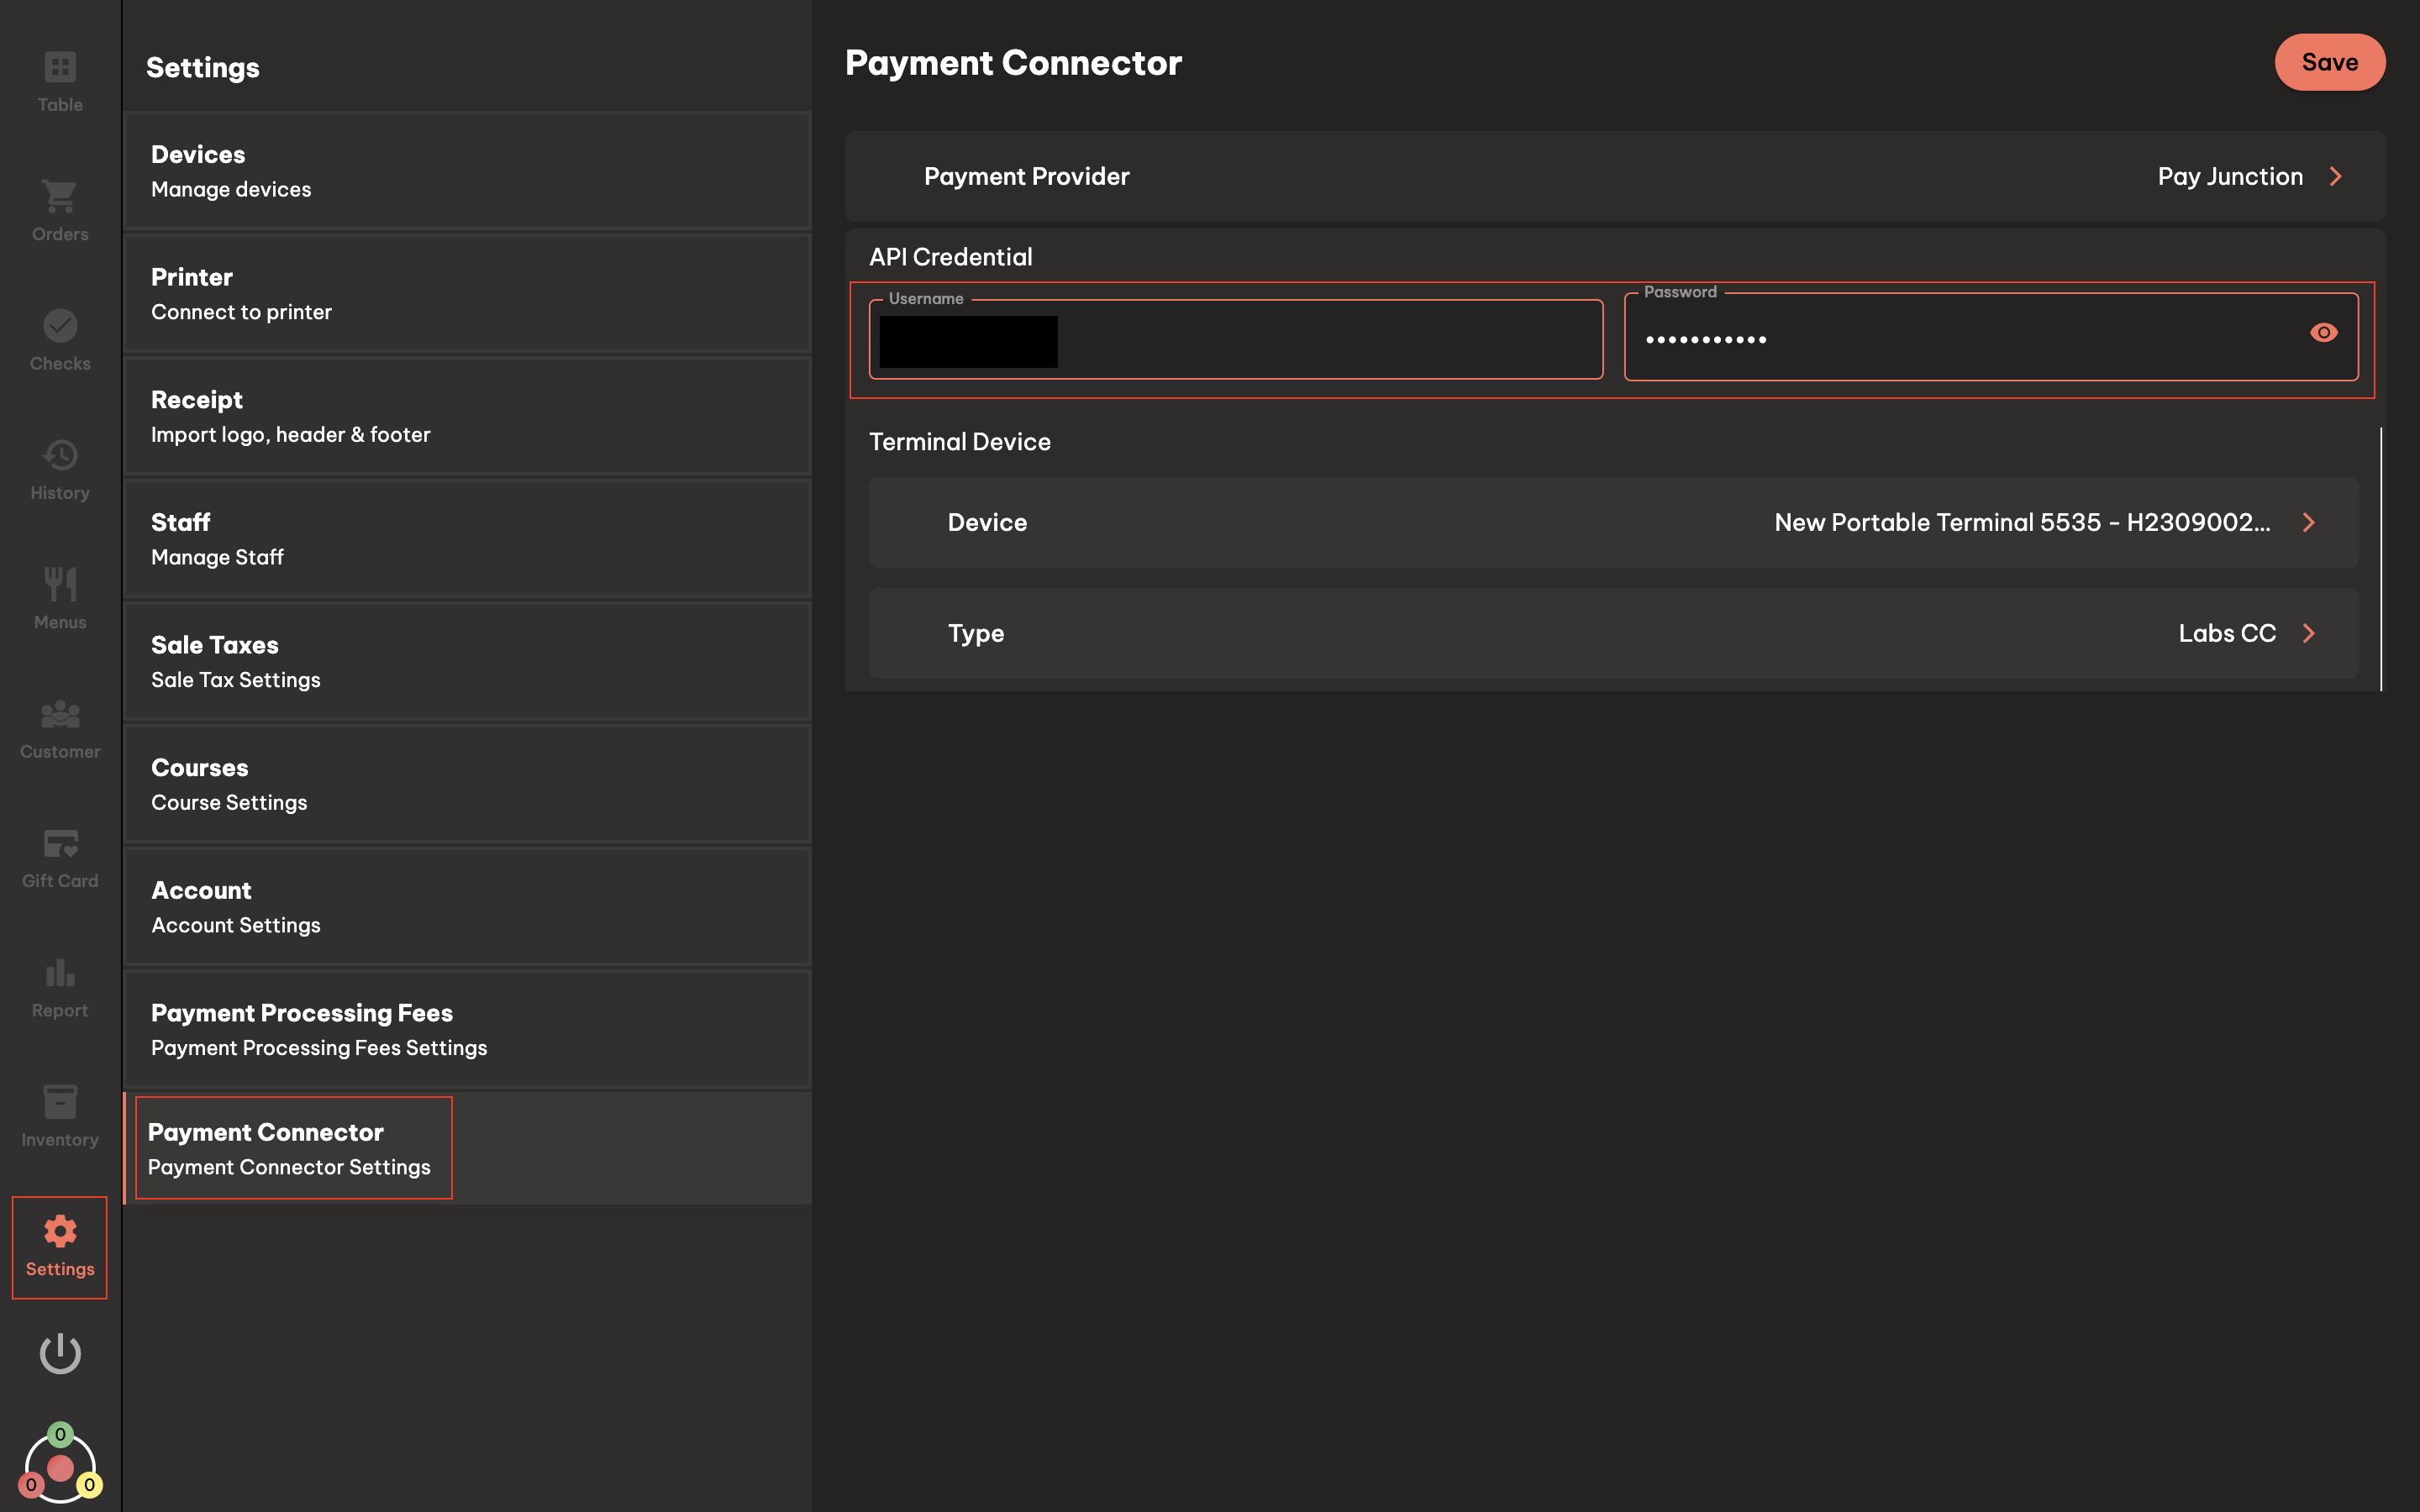
Task: Toggle password visibility with the eye icon
Action: [2323, 331]
